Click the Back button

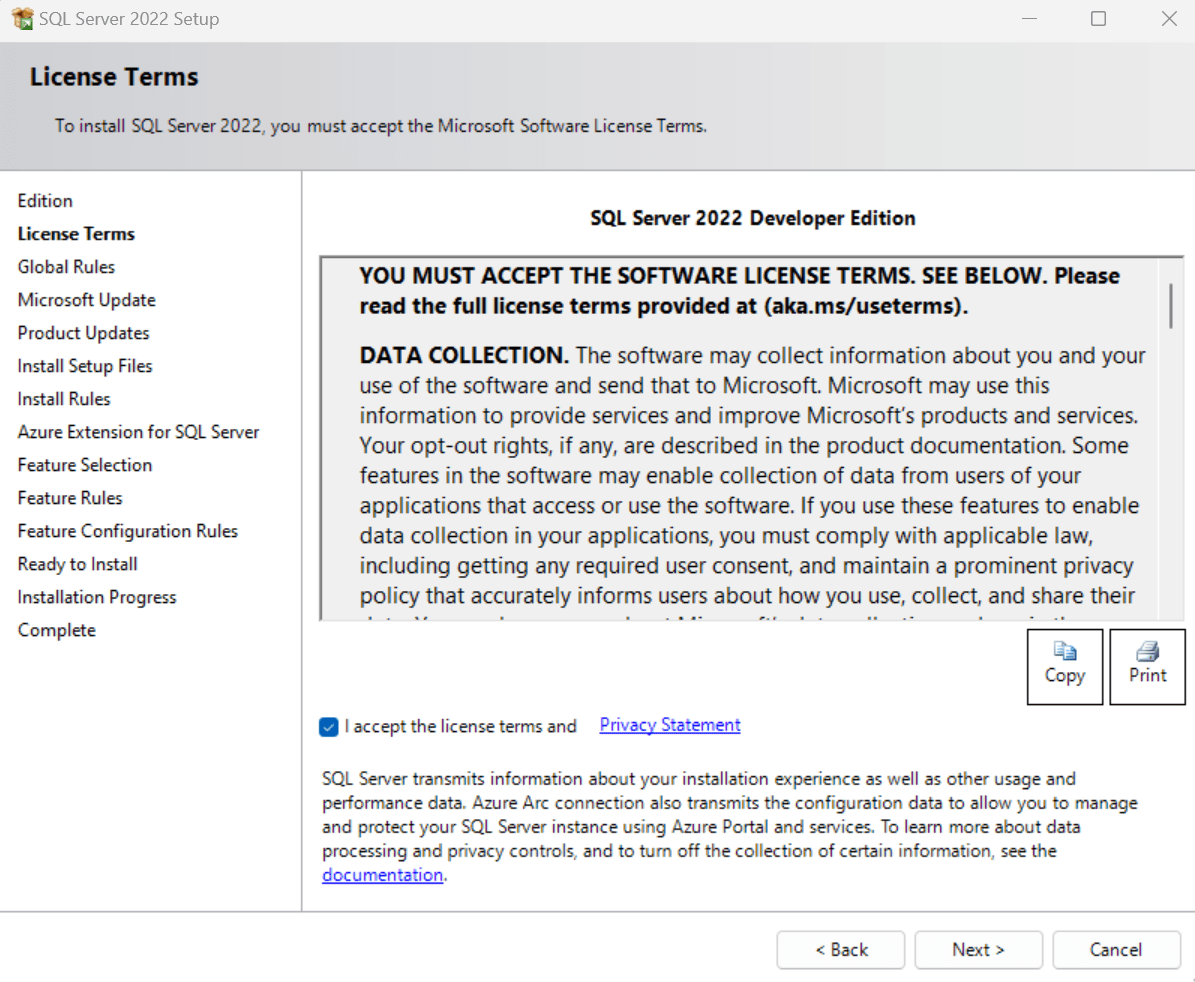841,950
